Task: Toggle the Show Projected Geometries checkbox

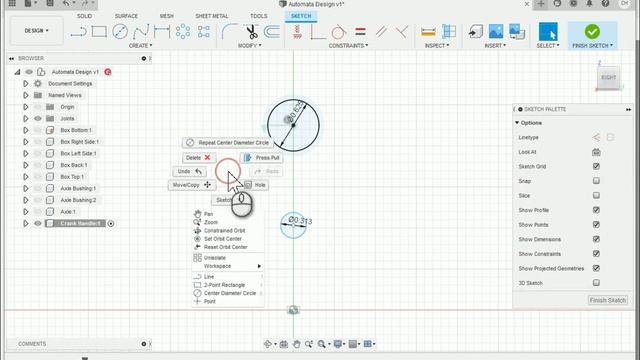Action: (596, 268)
